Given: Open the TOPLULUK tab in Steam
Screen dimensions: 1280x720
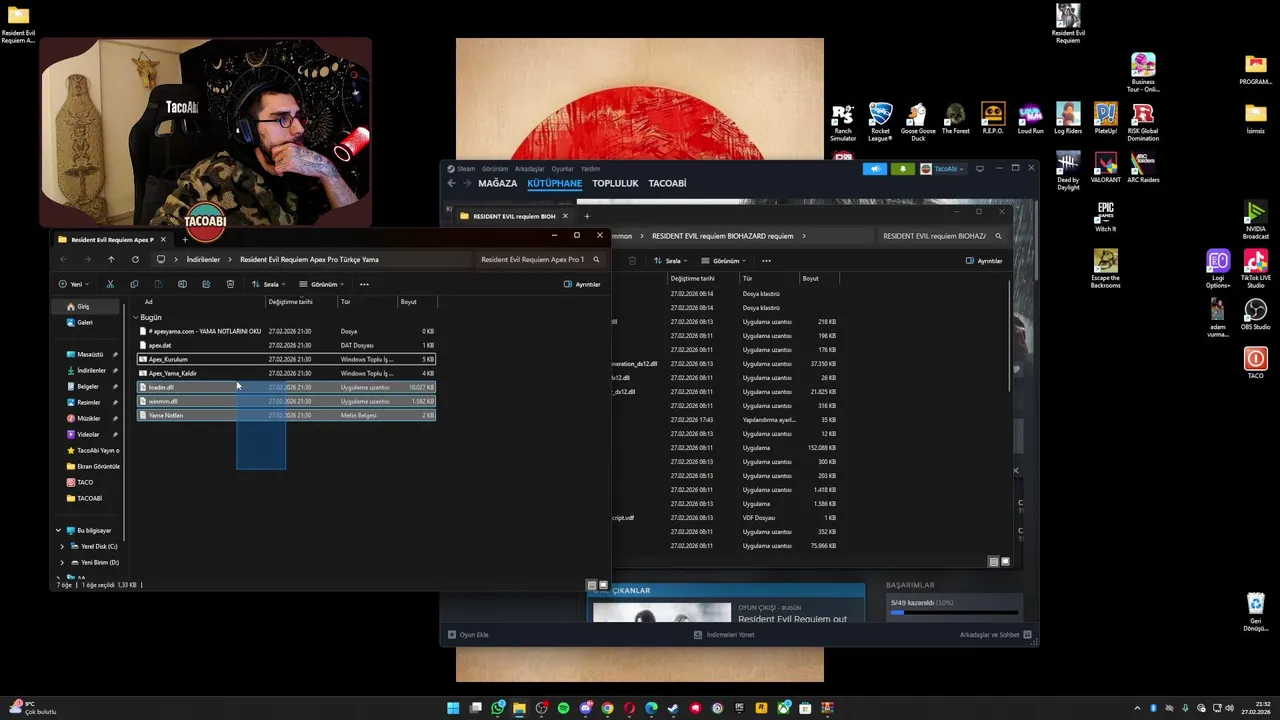Looking at the screenshot, I should click(615, 183).
